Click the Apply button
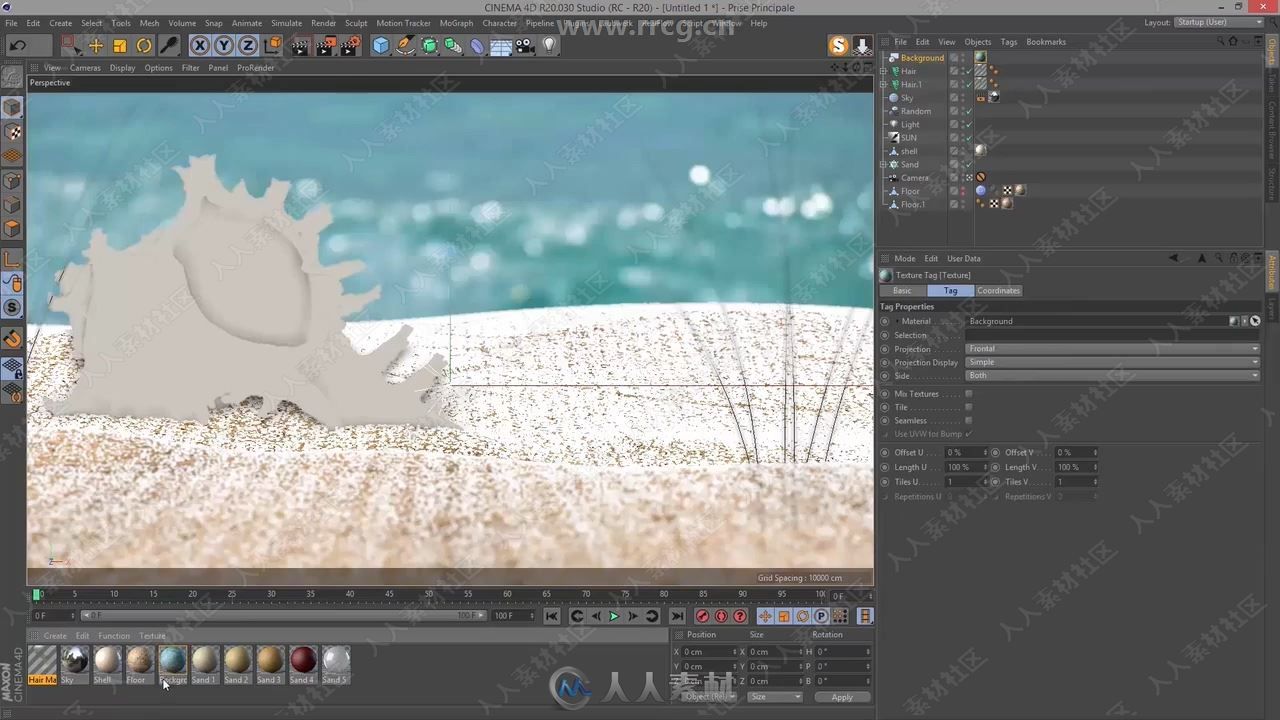 click(x=842, y=697)
